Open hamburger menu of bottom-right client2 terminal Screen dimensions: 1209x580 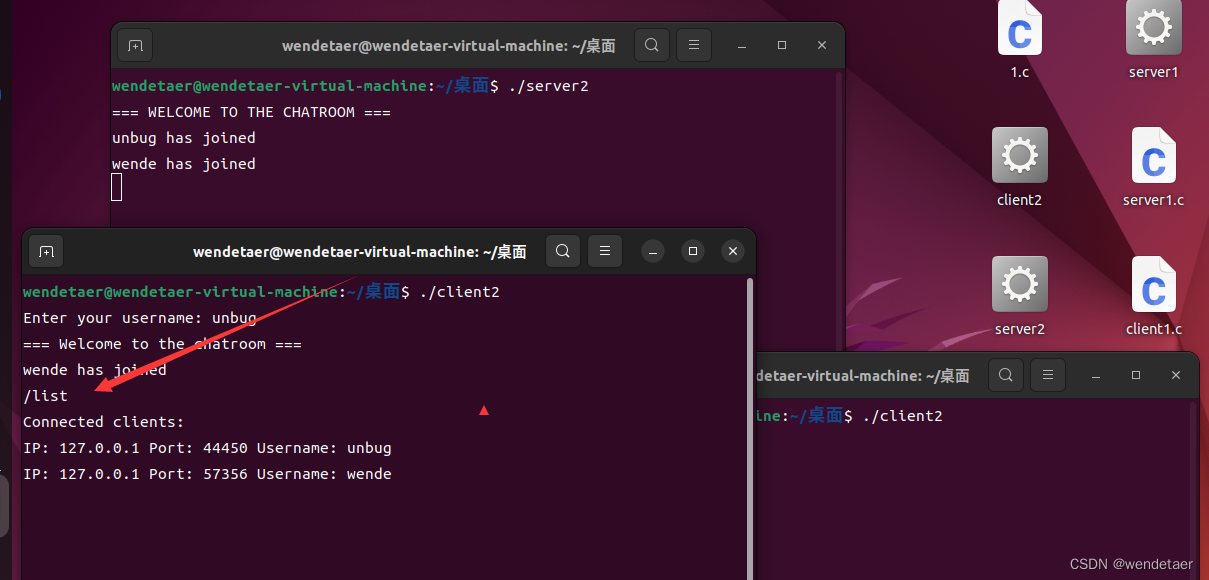click(1047, 375)
